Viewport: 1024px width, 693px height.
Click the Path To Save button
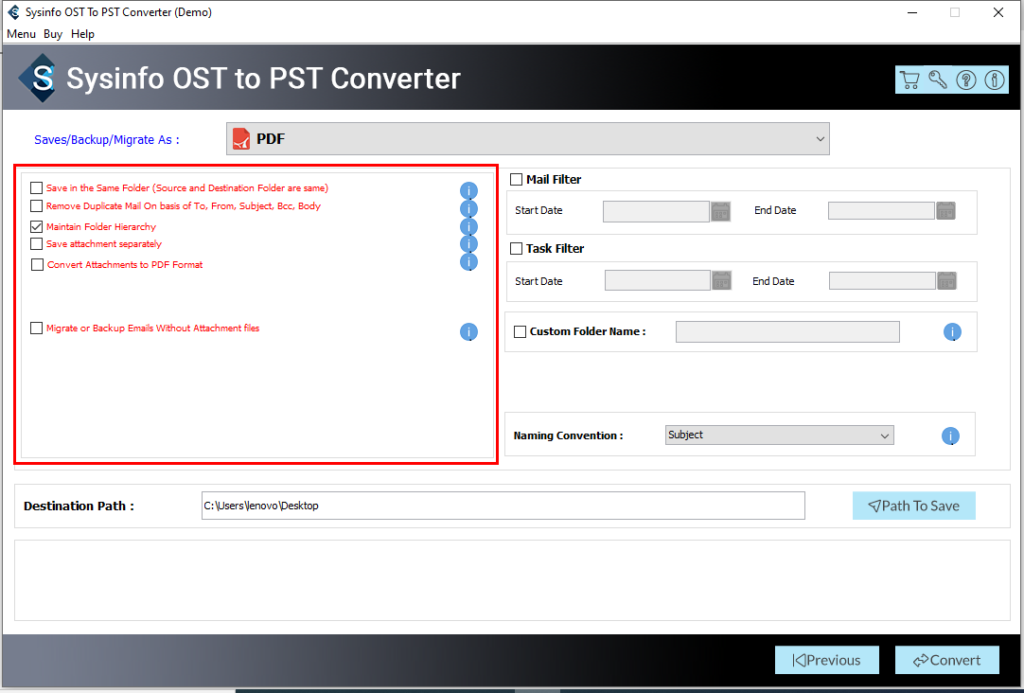(x=914, y=506)
